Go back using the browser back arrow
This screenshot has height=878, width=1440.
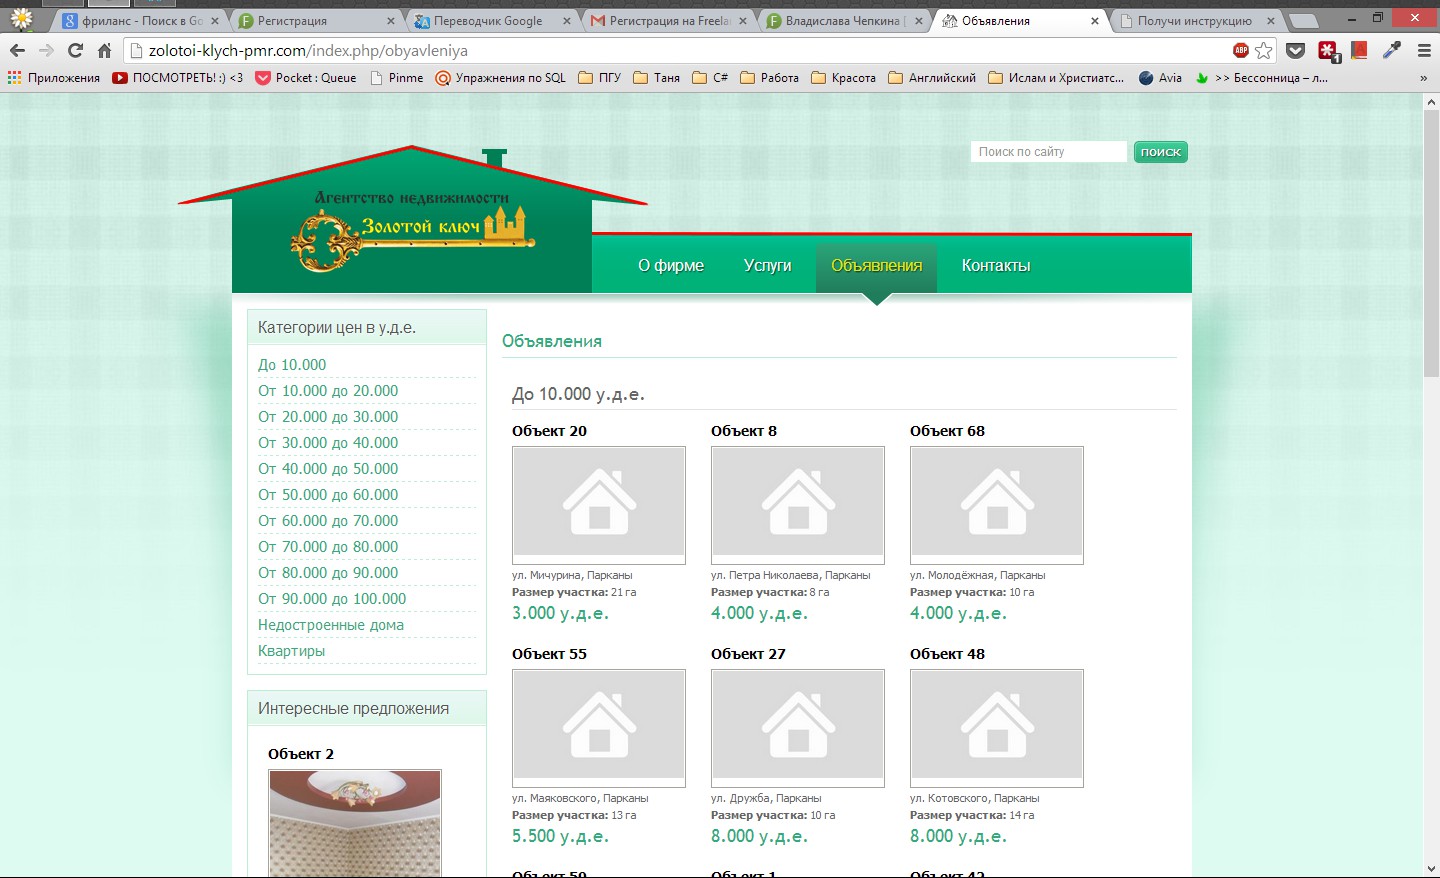[17, 50]
